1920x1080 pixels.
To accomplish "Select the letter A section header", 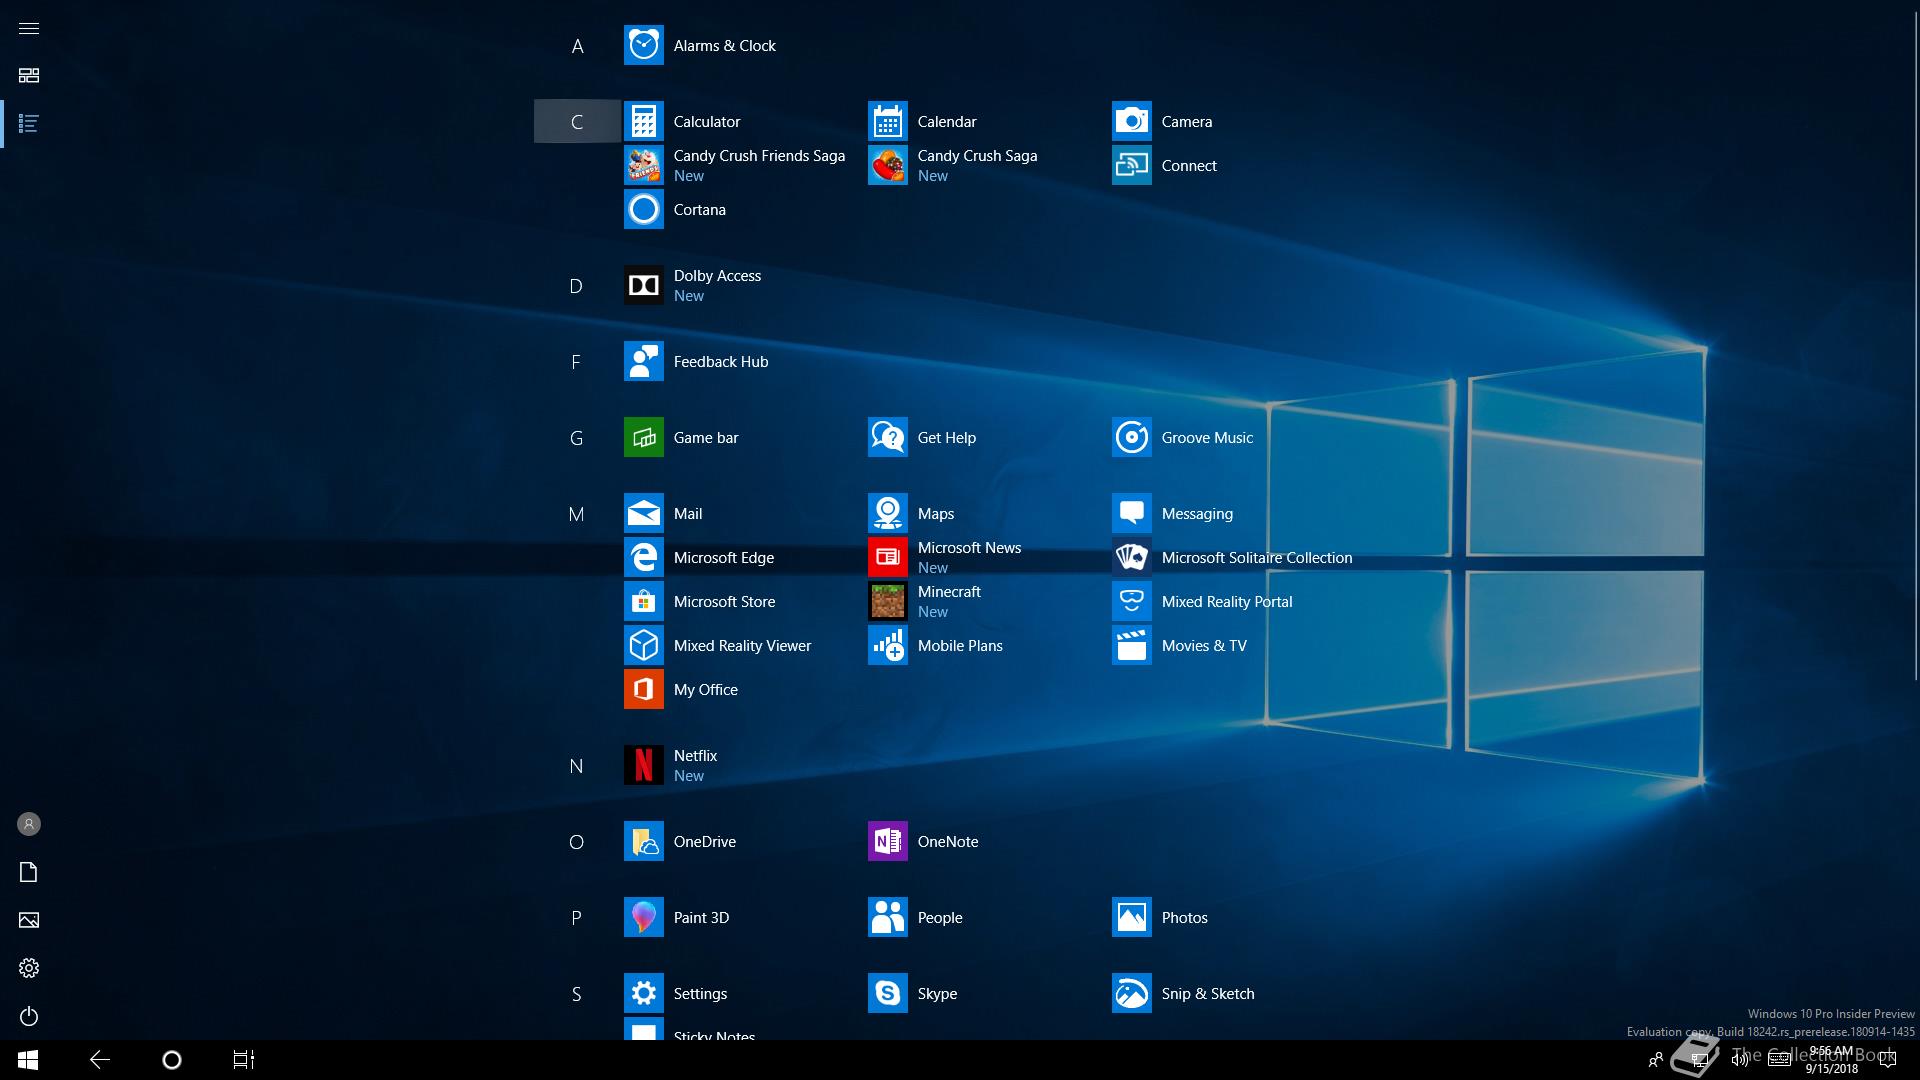I will click(577, 46).
